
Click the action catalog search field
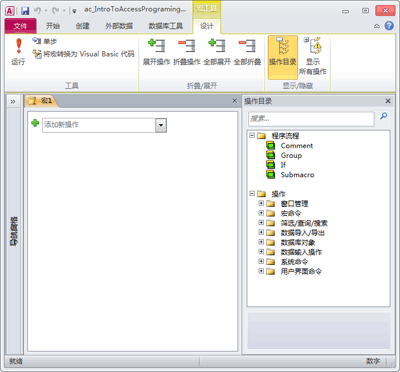(x=311, y=119)
